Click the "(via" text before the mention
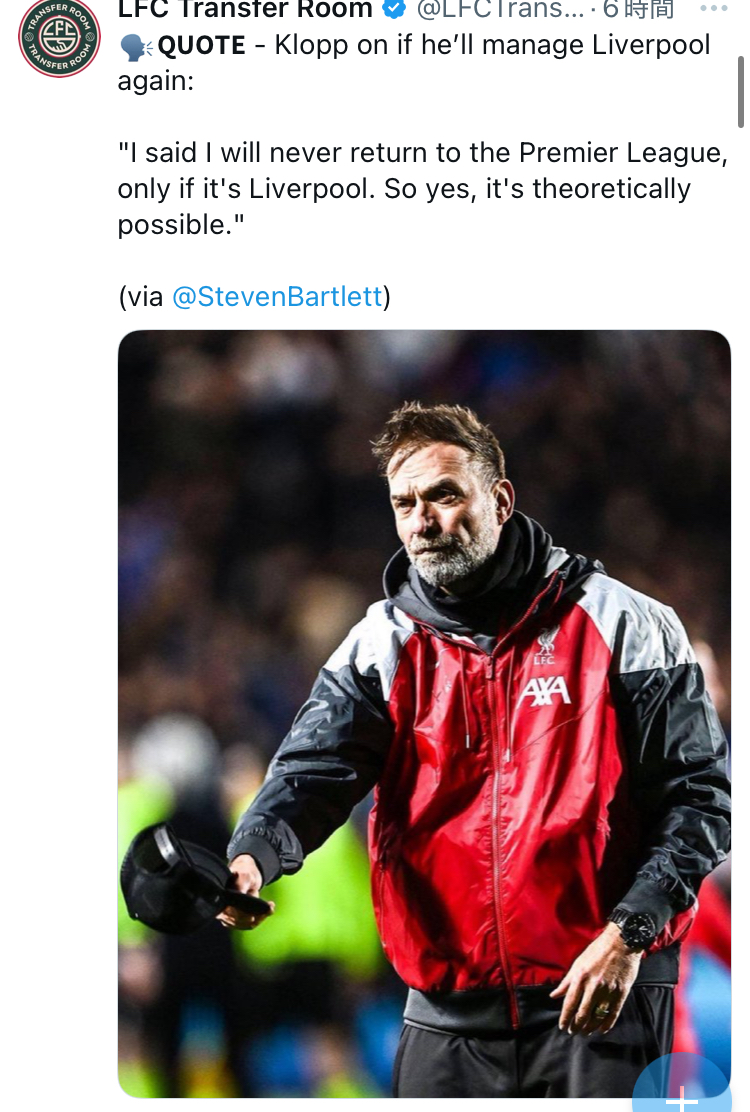This screenshot has width=750, height=1112. [x=140, y=297]
